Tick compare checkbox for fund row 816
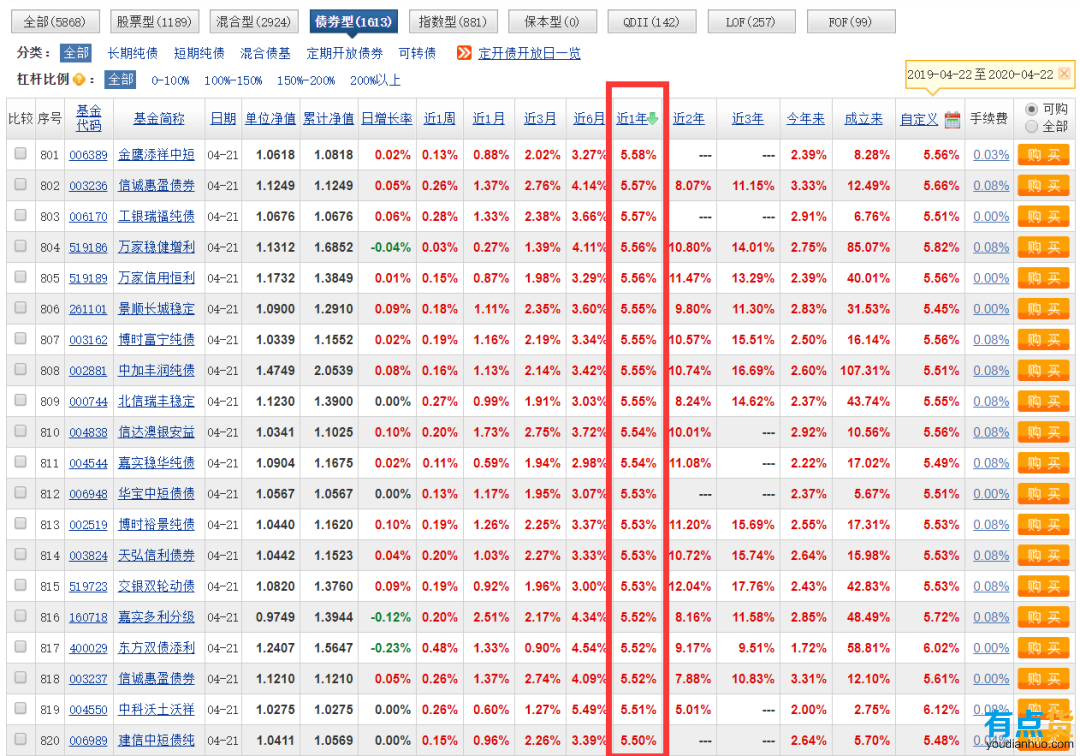 pos(21,616)
